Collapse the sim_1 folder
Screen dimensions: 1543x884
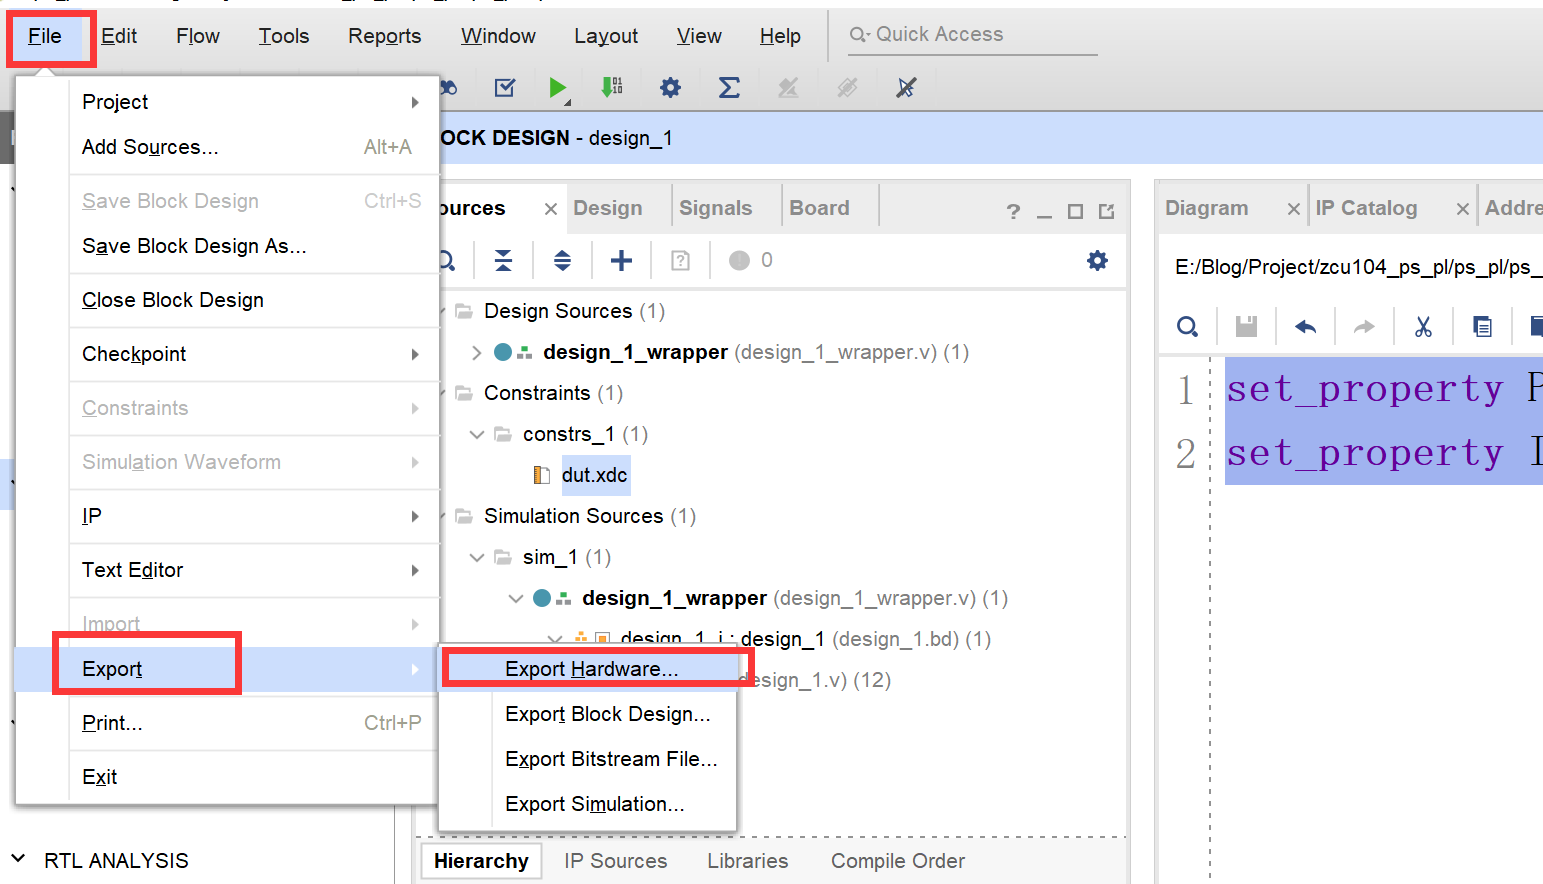click(x=476, y=557)
